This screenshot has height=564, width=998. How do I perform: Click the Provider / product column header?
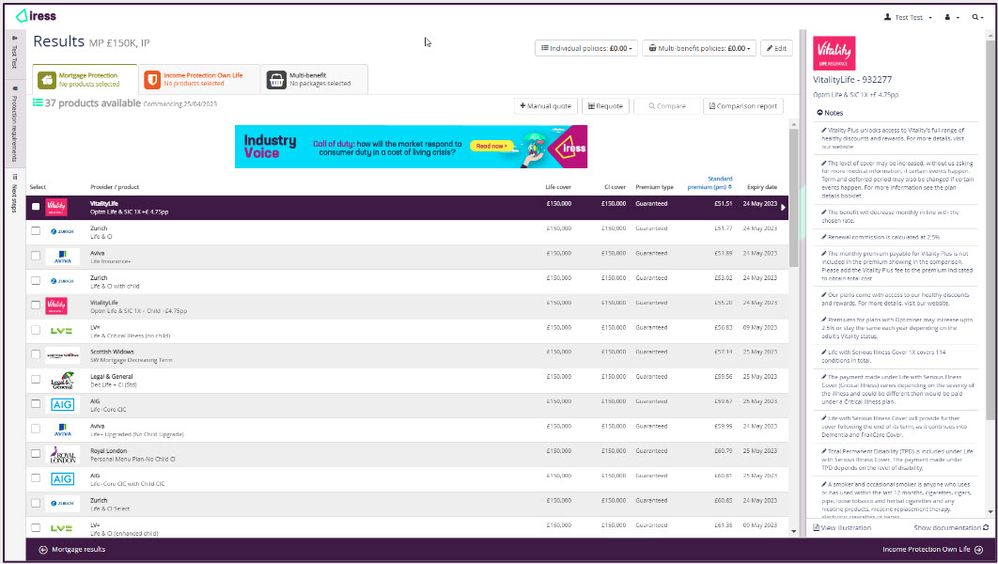click(115, 187)
